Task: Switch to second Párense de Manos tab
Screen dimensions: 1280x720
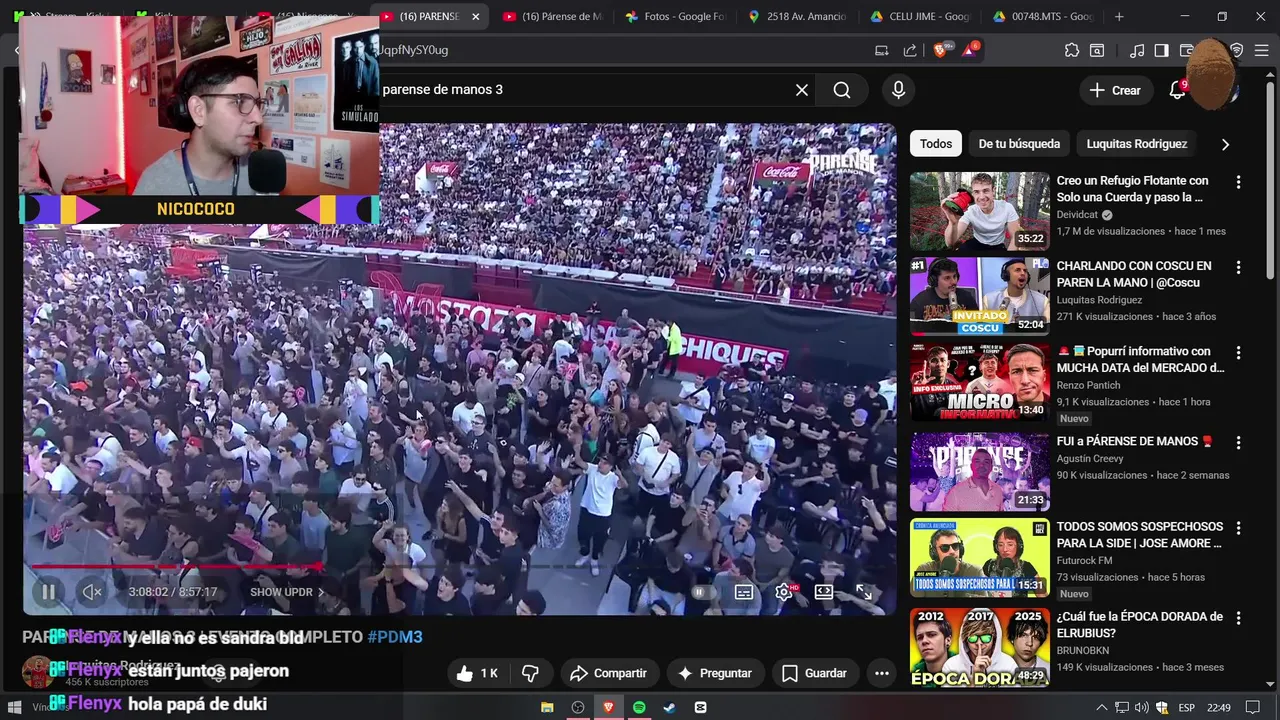Action: pos(553,17)
